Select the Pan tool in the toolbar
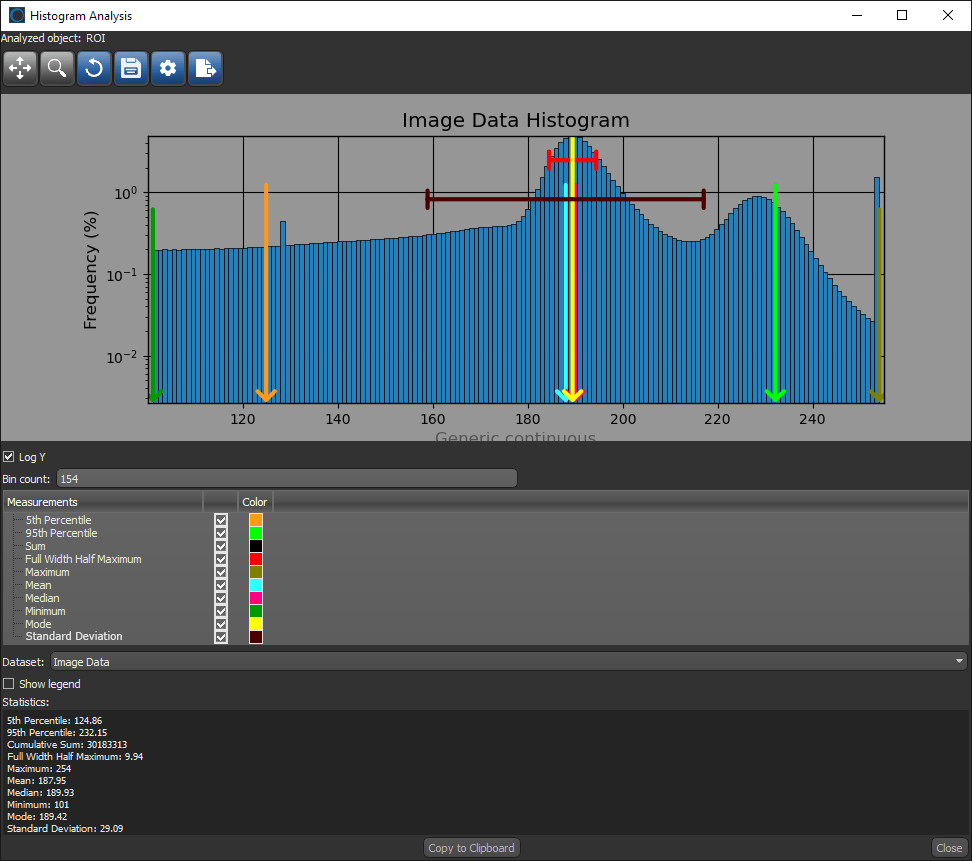 click(20, 68)
